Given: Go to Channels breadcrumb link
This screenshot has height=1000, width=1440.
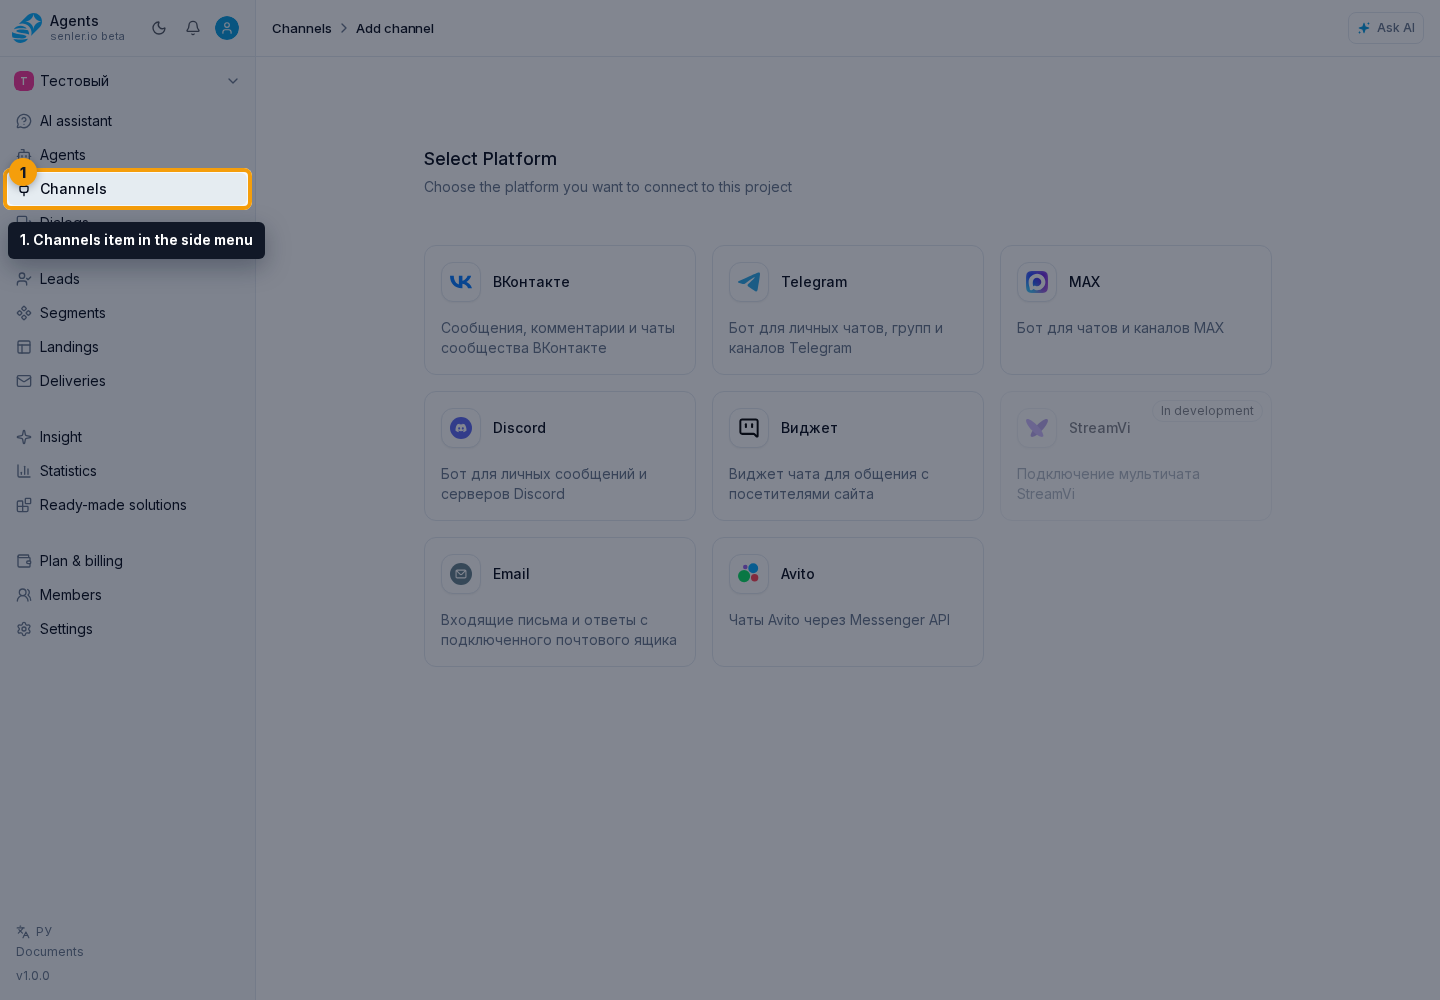Looking at the screenshot, I should point(301,28).
